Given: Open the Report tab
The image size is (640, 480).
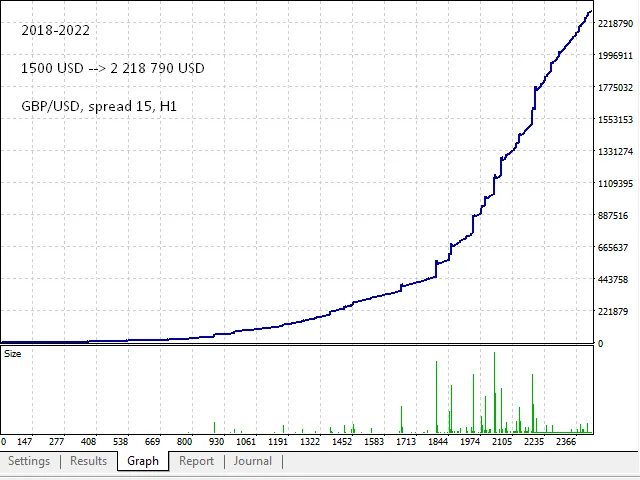Looking at the screenshot, I should tap(196, 461).
